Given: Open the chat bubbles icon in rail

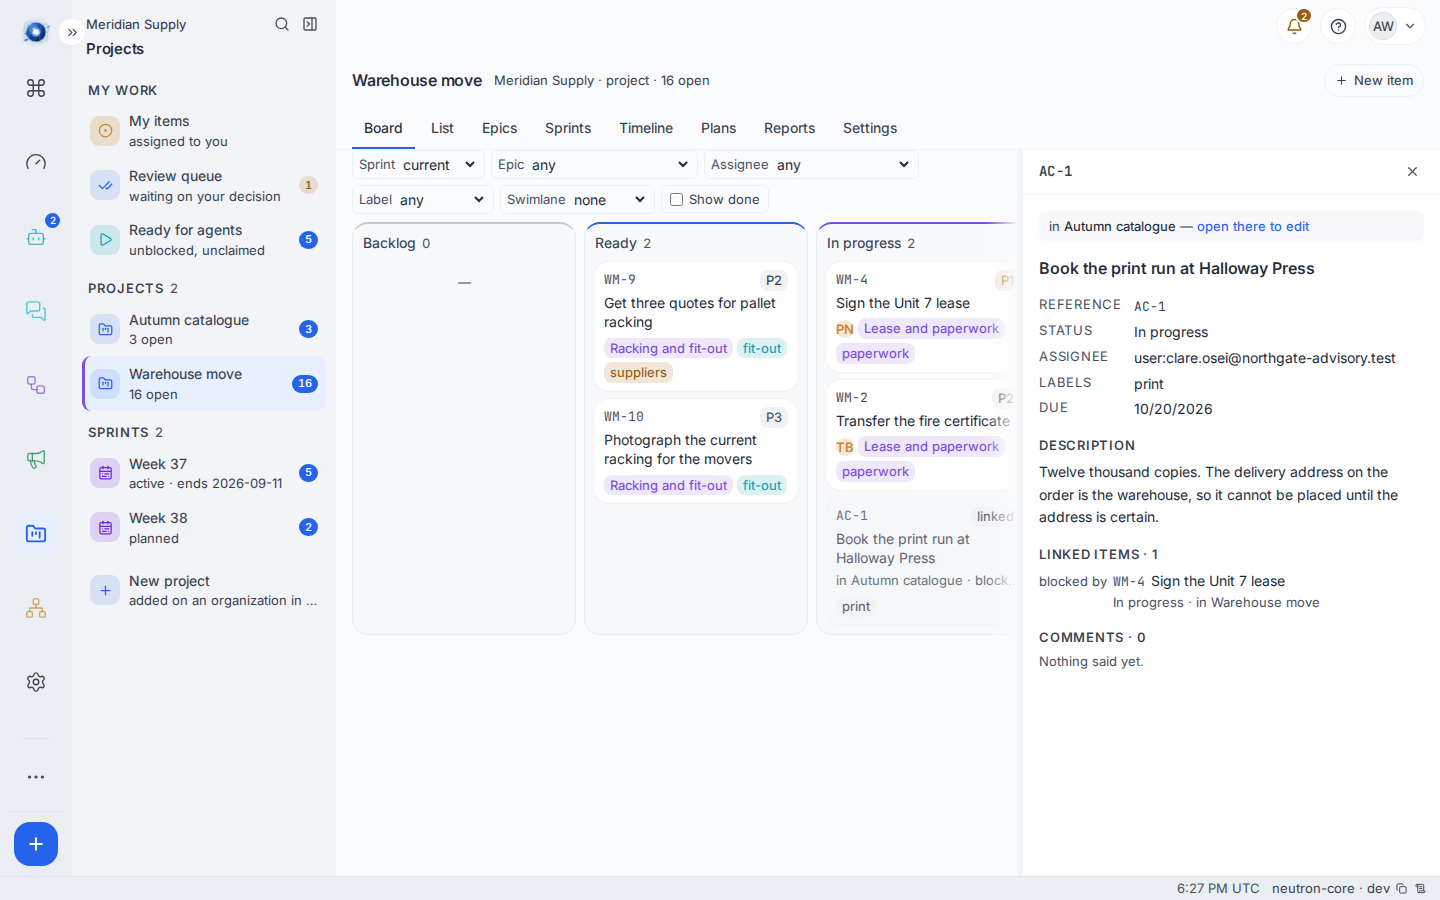Looking at the screenshot, I should pos(36,311).
